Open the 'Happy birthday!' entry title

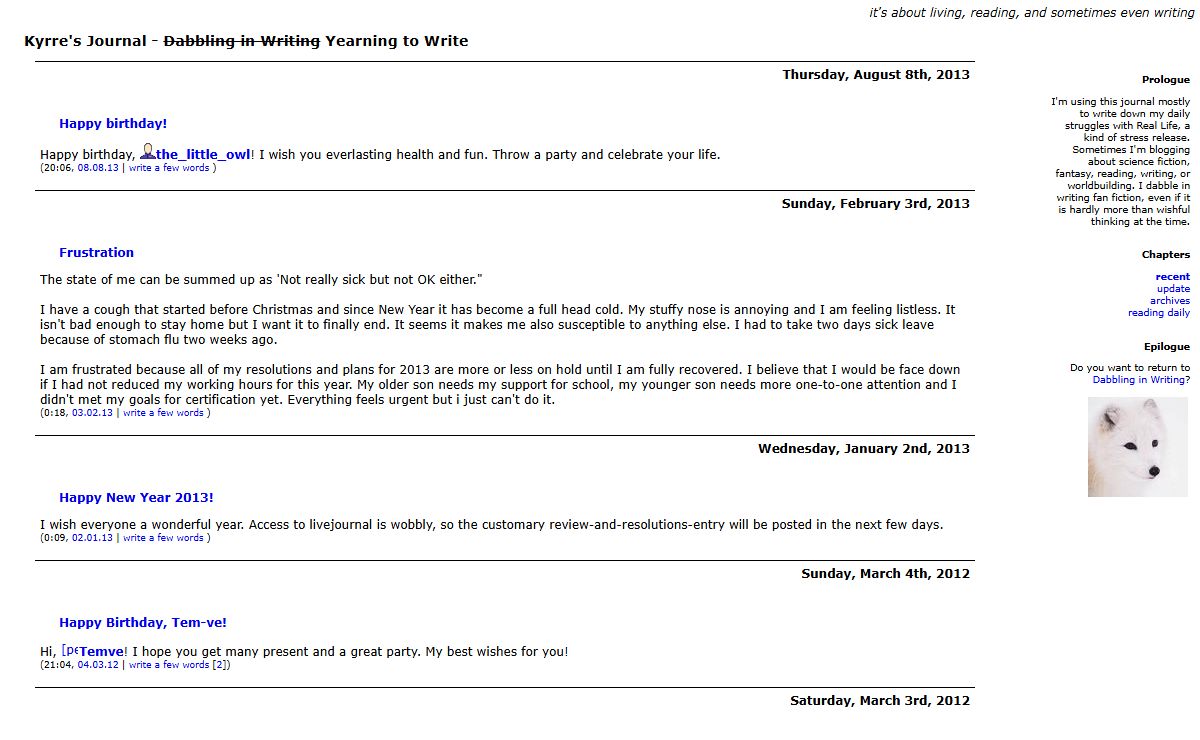click(113, 124)
